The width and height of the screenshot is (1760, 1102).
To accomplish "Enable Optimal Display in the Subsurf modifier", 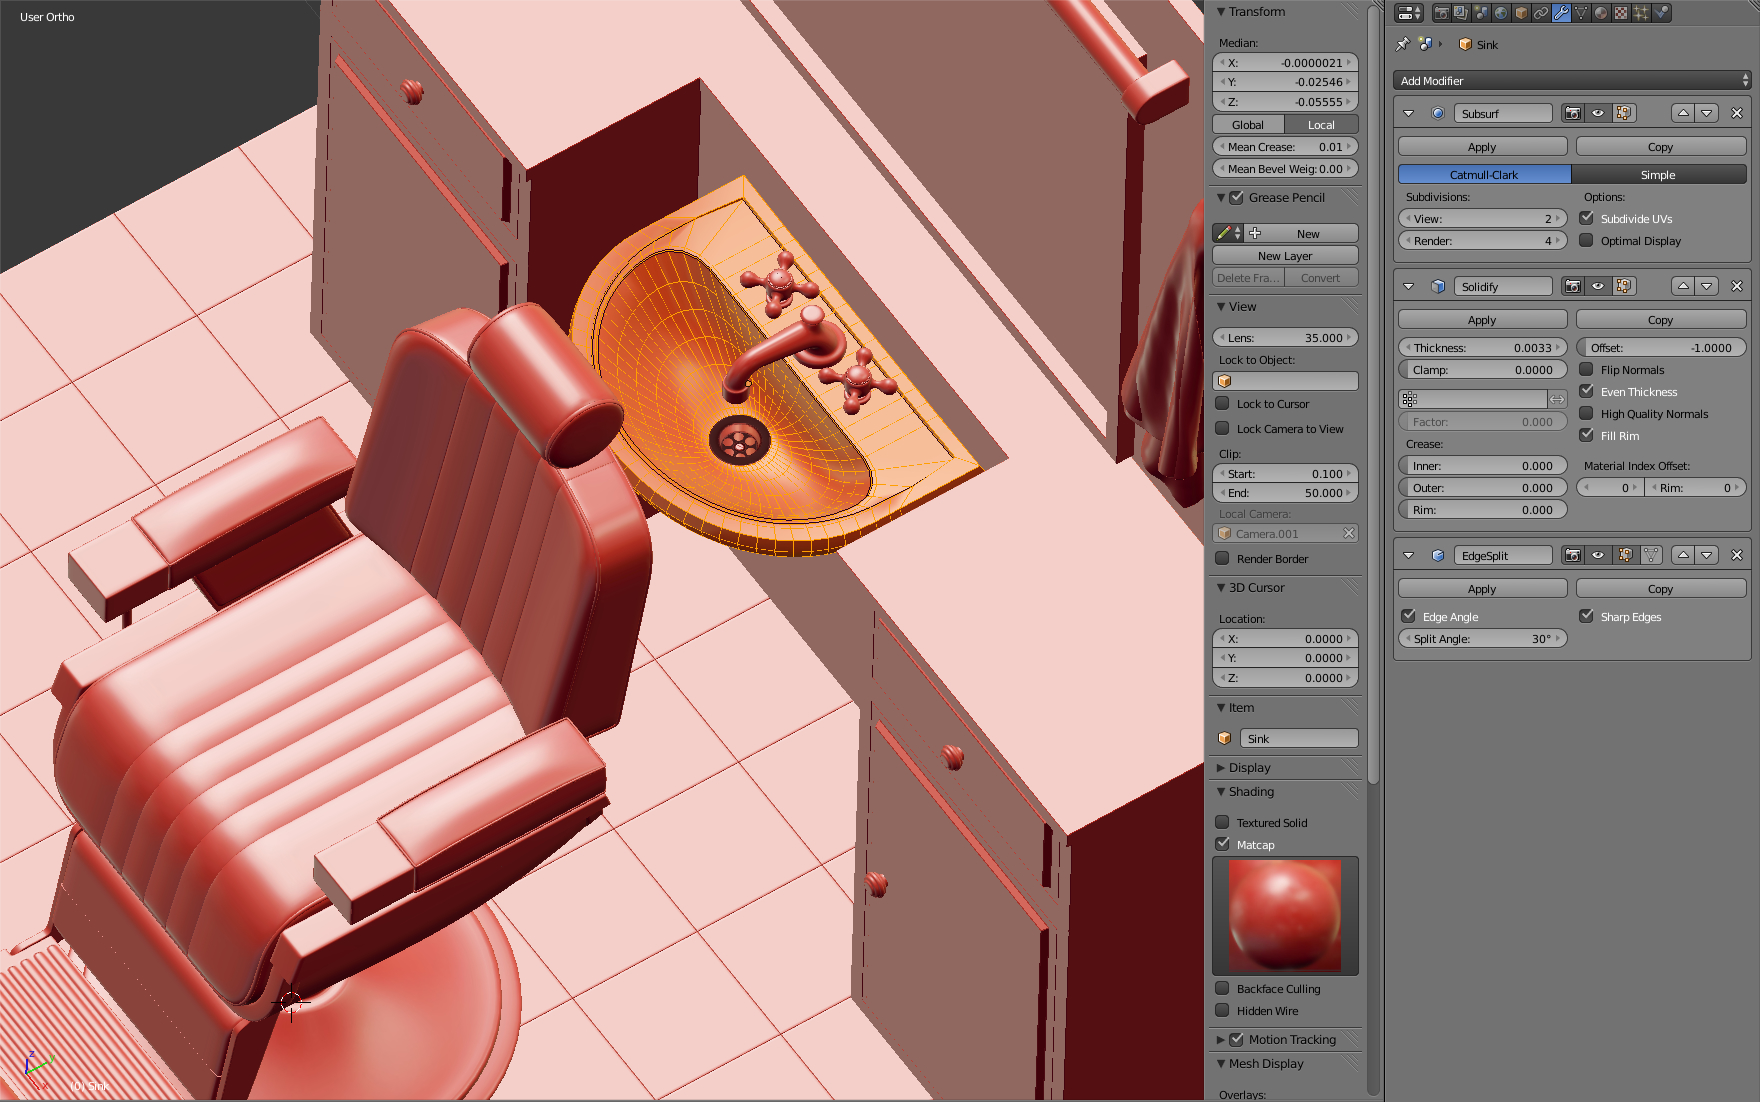I will pyautogui.click(x=1588, y=240).
